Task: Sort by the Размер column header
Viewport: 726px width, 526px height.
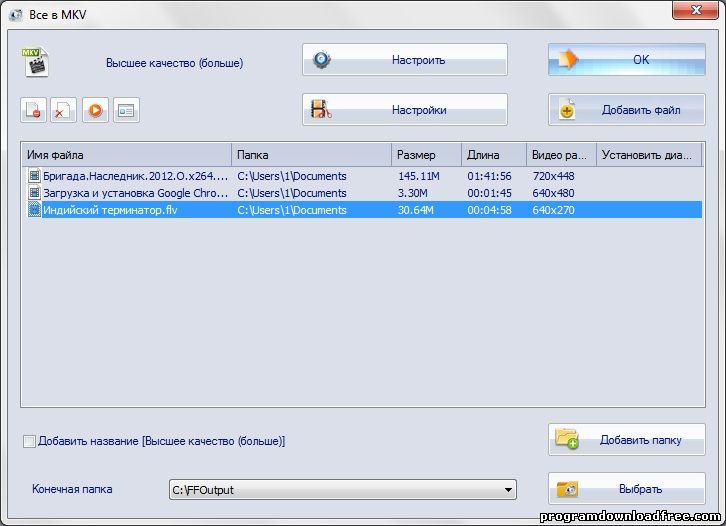Action: tap(426, 155)
